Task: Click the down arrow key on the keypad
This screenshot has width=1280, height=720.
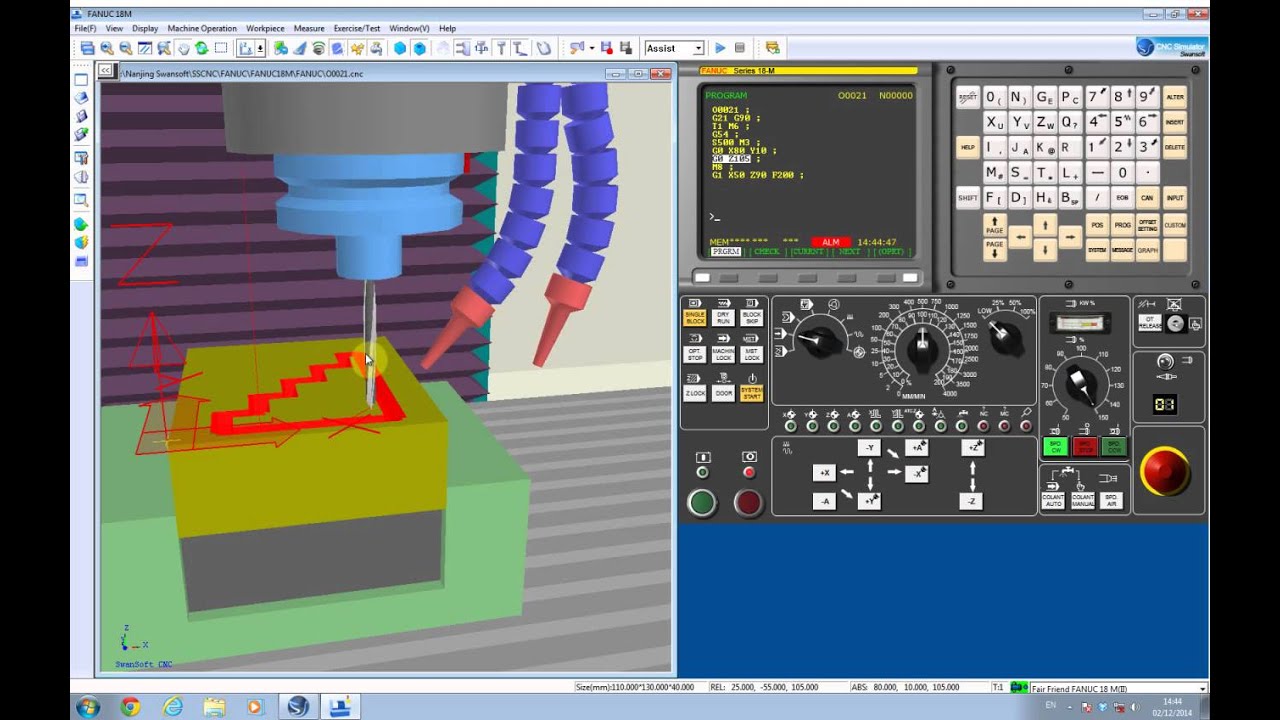Action: tap(1044, 251)
